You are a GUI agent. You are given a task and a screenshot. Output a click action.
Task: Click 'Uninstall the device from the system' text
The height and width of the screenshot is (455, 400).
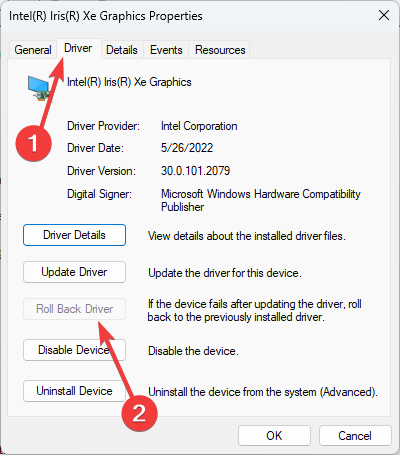point(263,392)
